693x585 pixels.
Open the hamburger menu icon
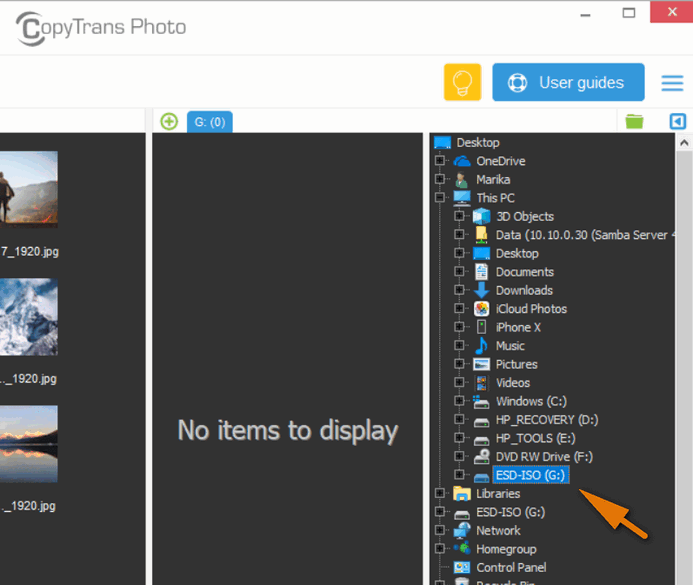pos(672,82)
